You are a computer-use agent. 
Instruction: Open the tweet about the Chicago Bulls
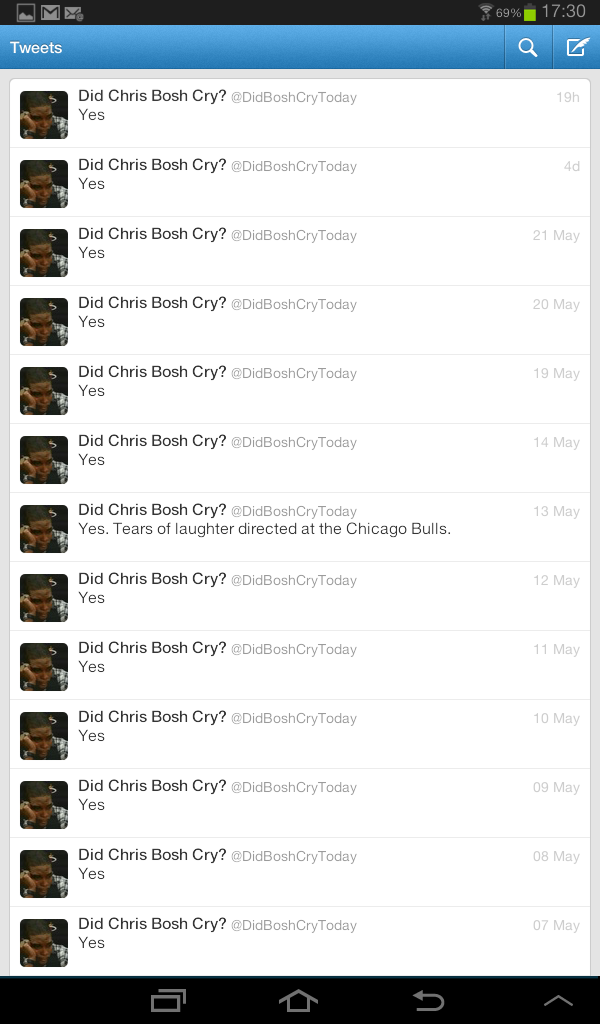300,527
